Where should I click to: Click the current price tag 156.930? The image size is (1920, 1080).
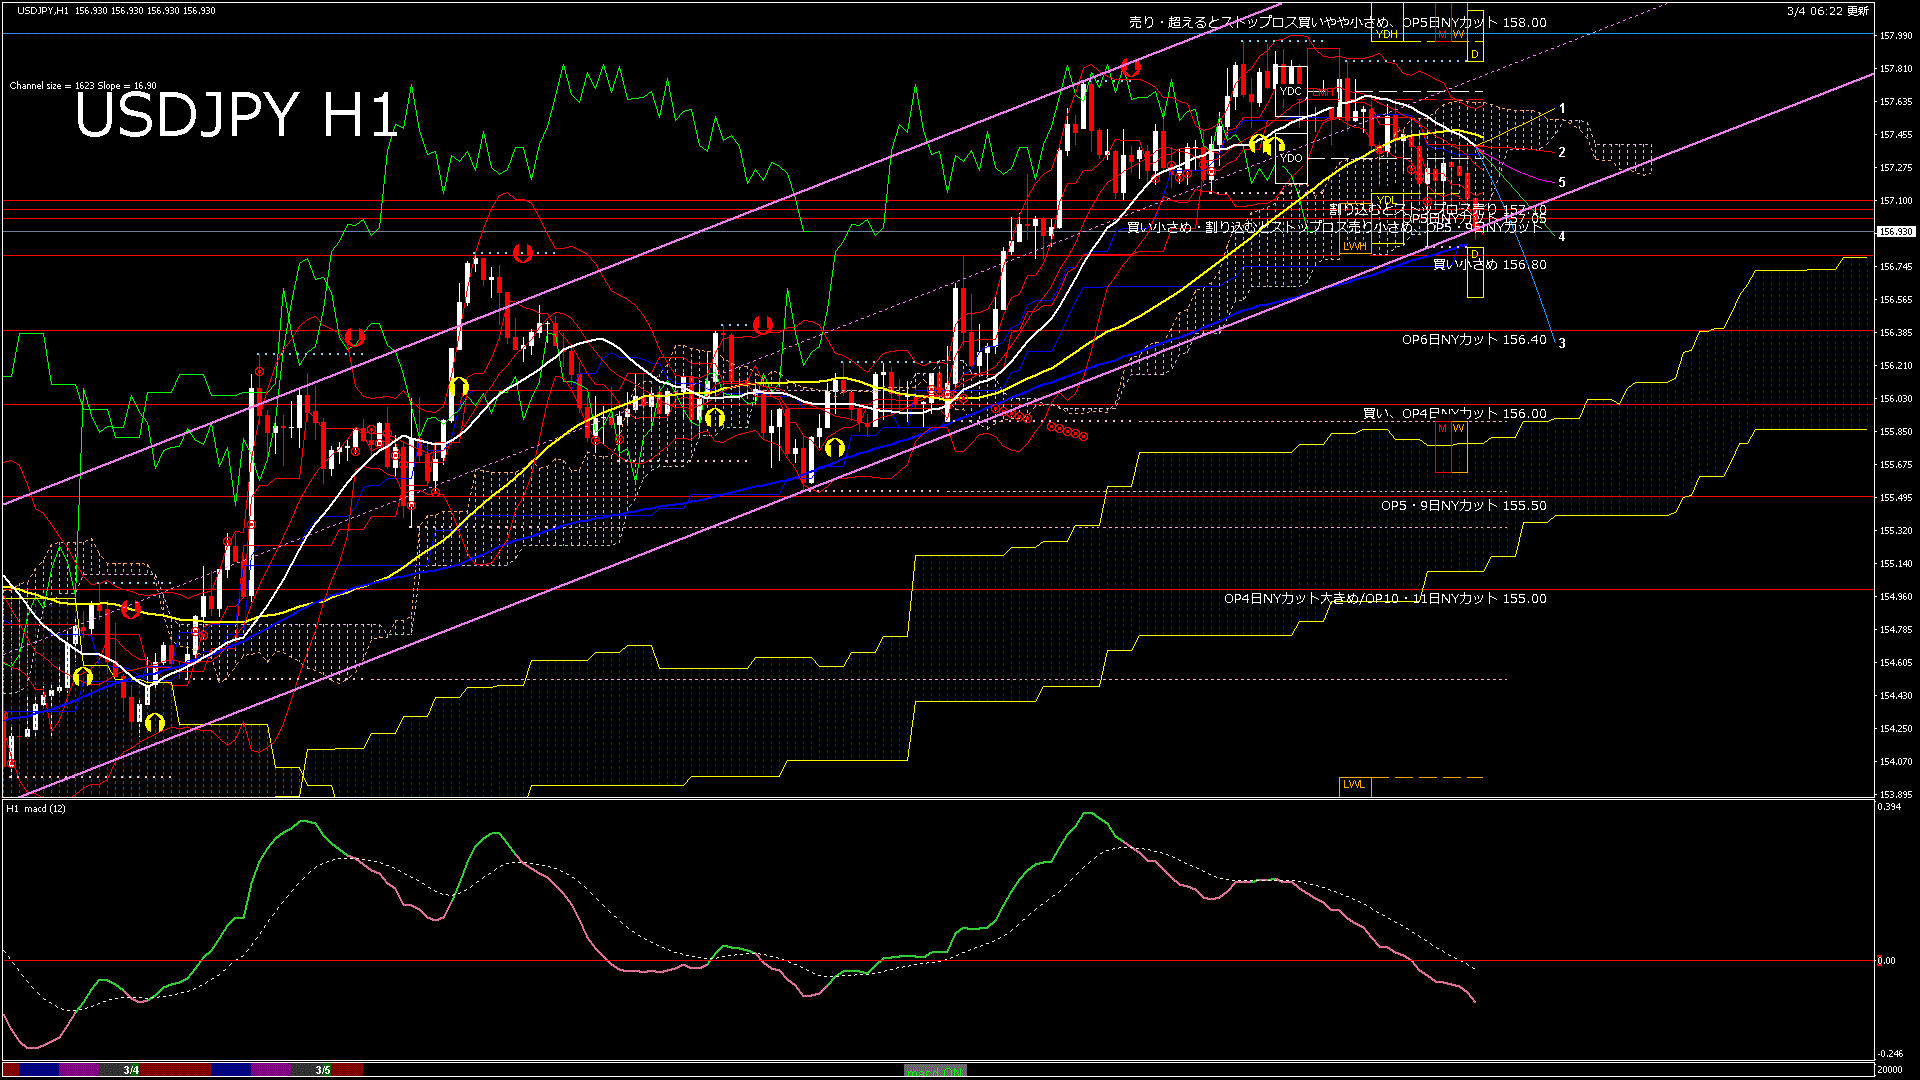click(x=1895, y=232)
